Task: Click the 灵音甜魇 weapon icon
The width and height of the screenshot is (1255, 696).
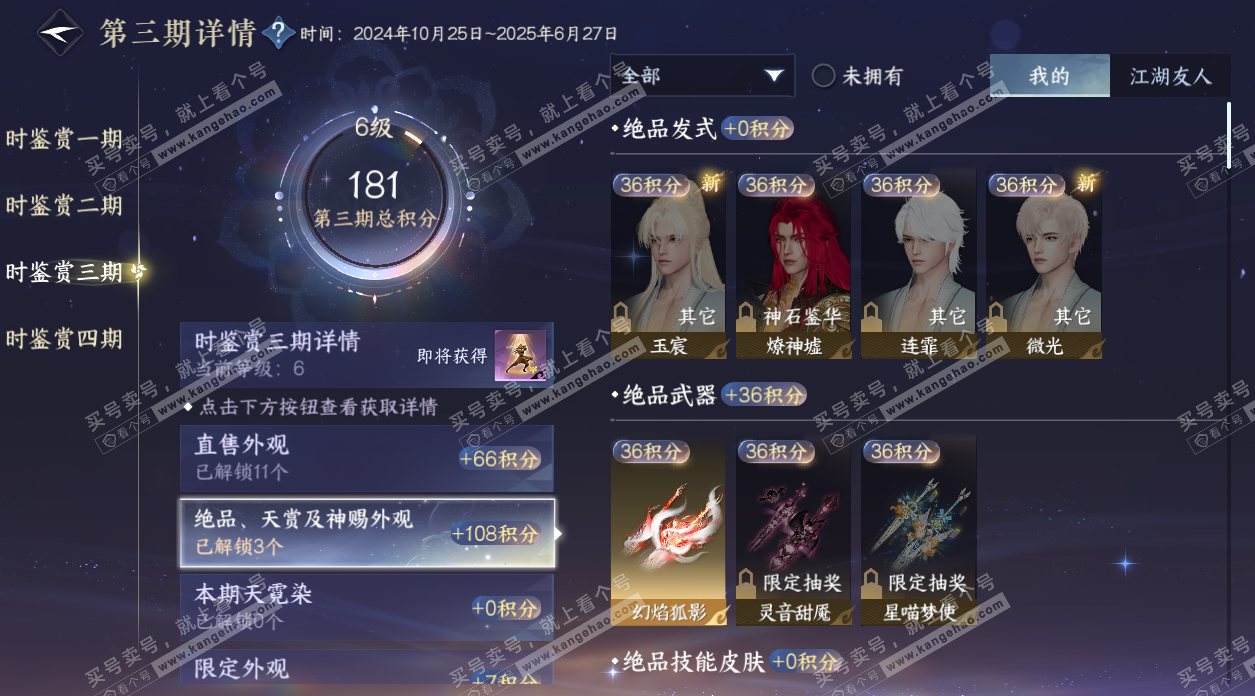Action: [793, 532]
